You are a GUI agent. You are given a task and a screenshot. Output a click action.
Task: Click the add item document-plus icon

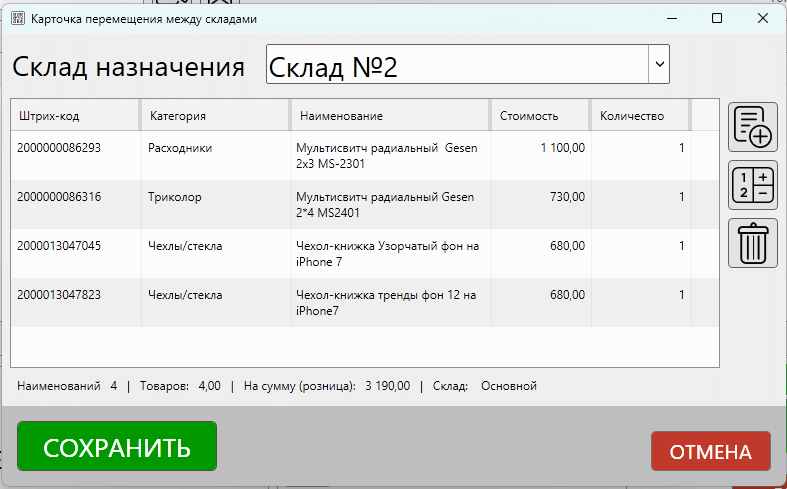[x=752, y=127]
